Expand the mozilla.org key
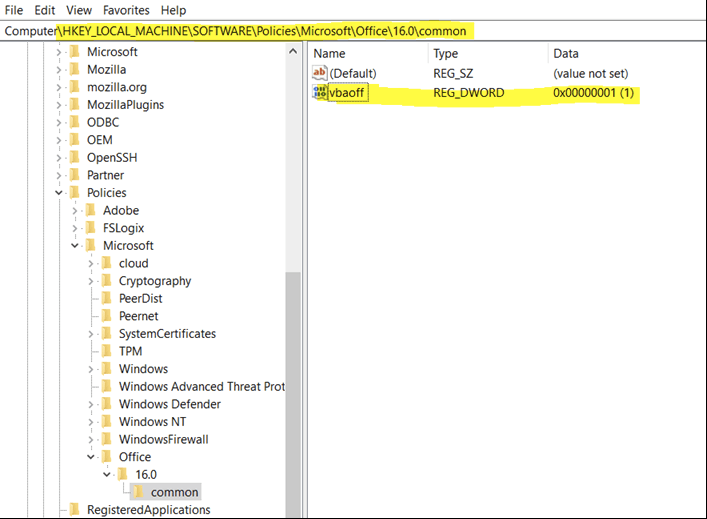Image resolution: width=707 pixels, height=519 pixels. coord(59,87)
